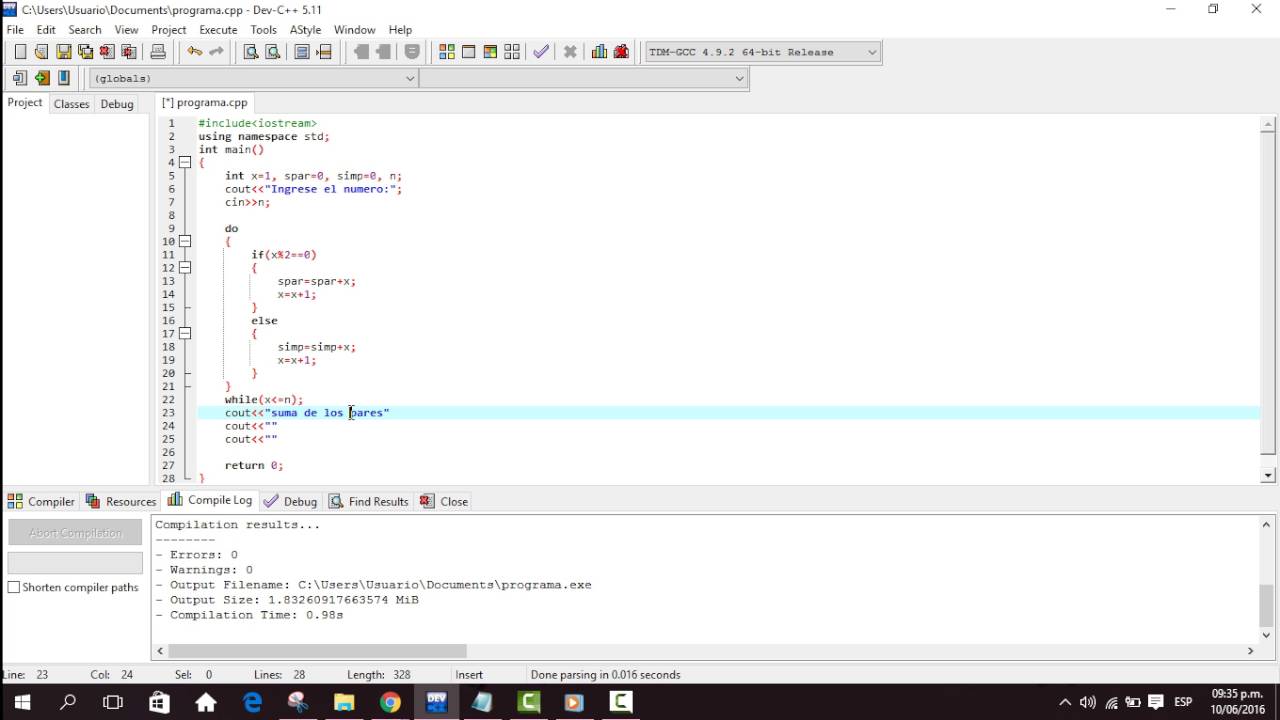The height and width of the screenshot is (720, 1280).
Task: Open Microsoft Edge from the taskbar
Action: (x=252, y=702)
